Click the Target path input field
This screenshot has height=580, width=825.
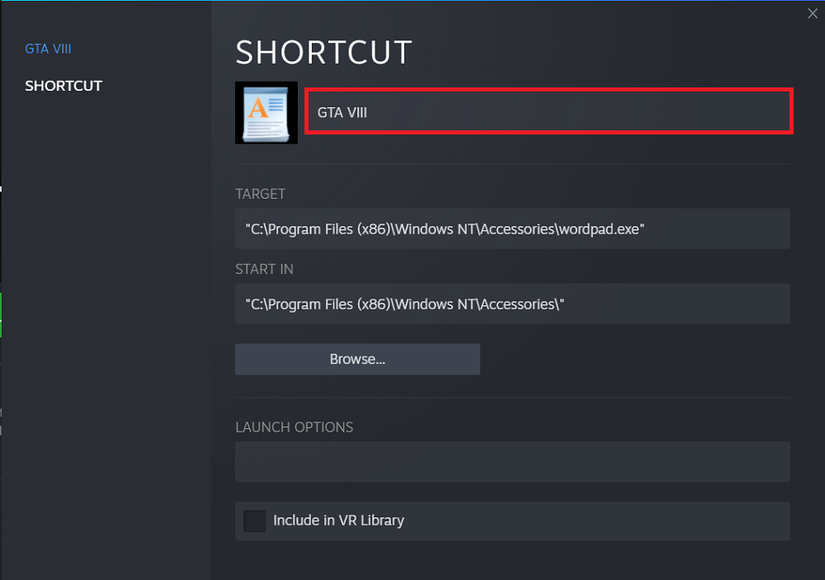coord(512,229)
